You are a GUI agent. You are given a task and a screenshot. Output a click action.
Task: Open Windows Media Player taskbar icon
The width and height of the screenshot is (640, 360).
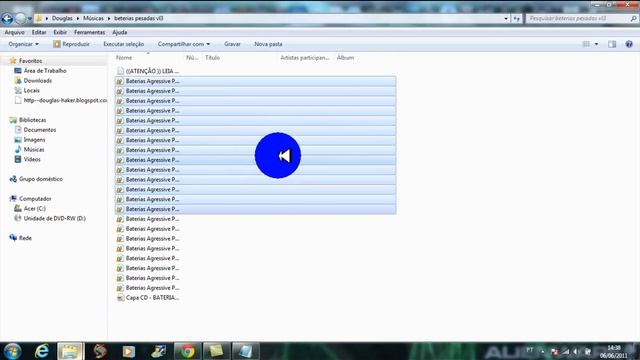coord(129,351)
